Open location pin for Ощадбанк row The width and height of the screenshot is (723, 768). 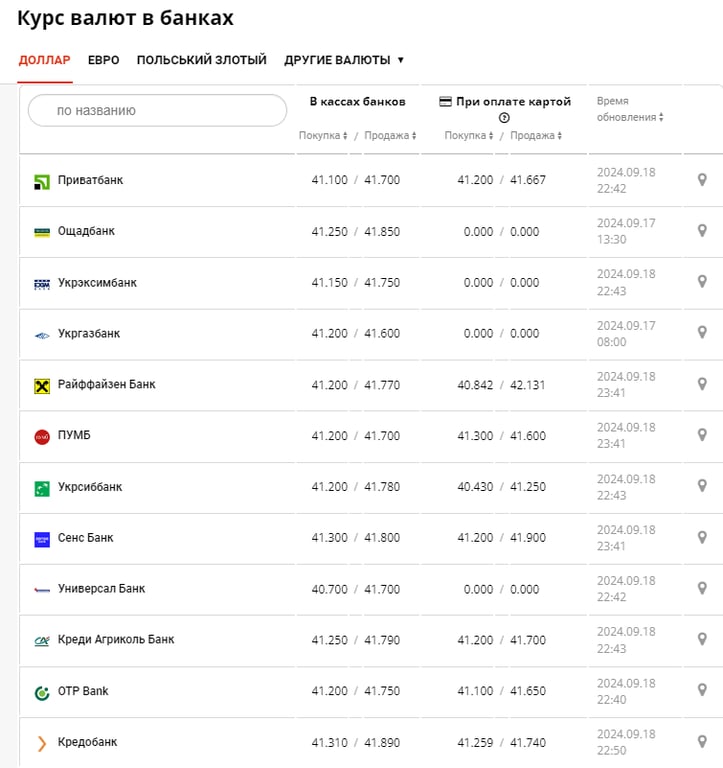coord(702,231)
